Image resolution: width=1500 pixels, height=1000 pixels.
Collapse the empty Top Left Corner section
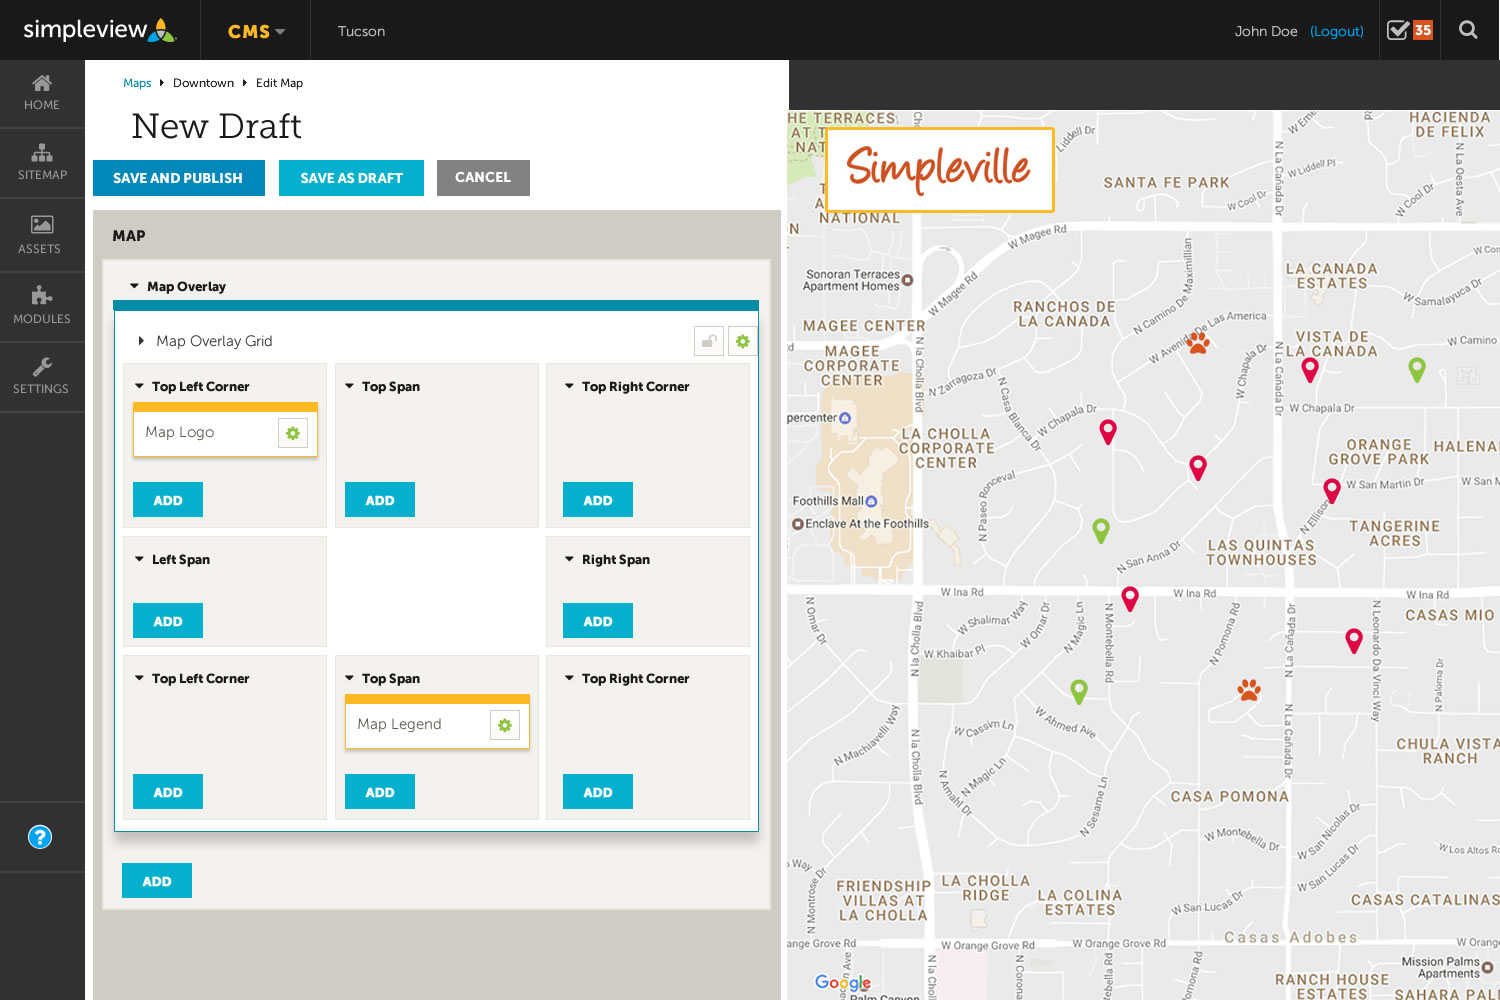click(140, 678)
